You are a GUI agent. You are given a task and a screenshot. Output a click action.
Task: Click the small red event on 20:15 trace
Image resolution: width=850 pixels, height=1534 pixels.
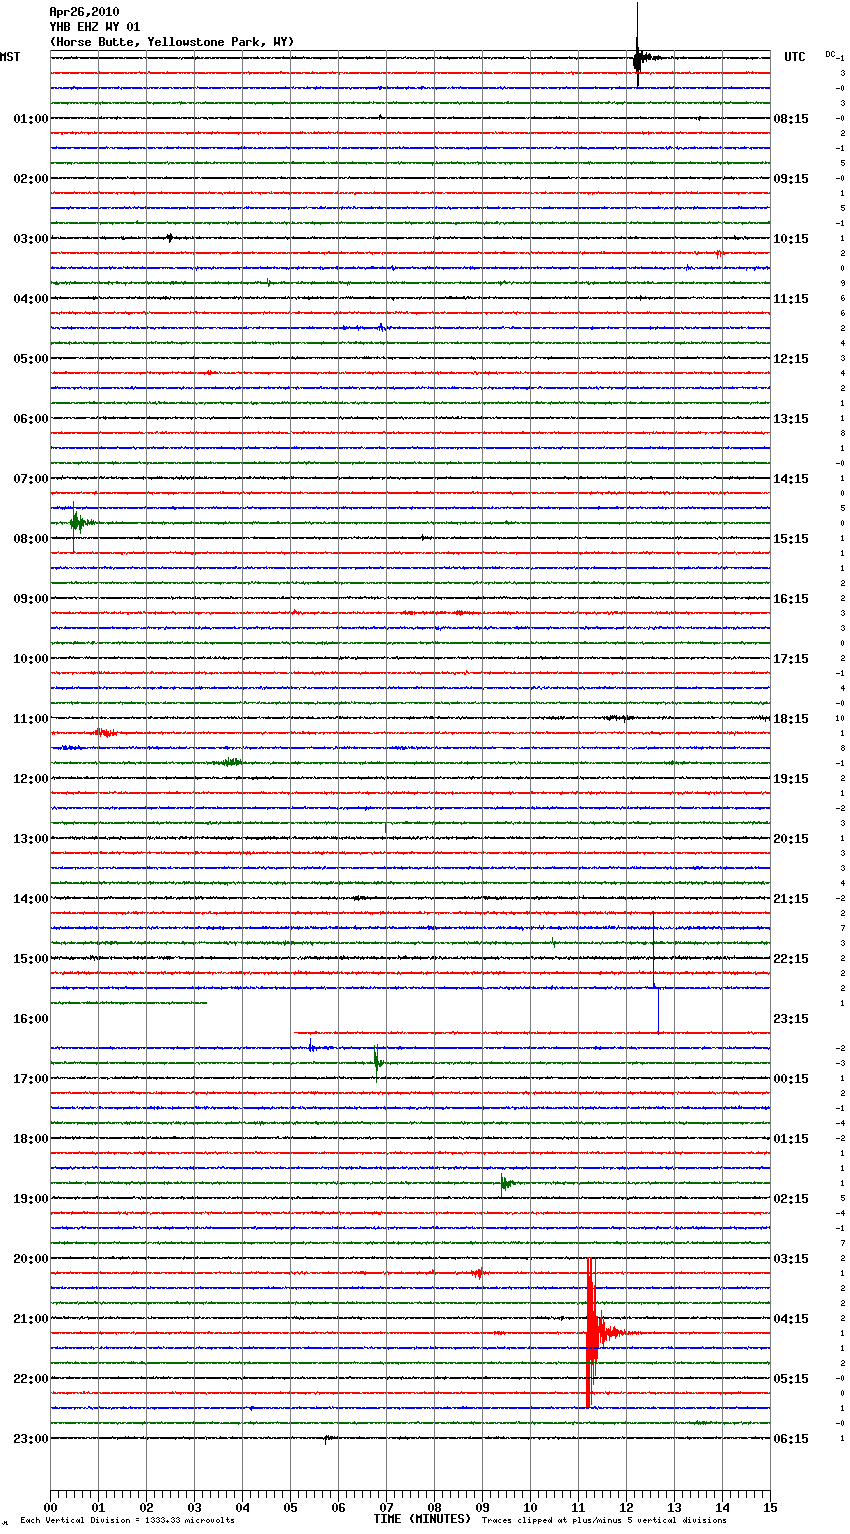[478, 1273]
